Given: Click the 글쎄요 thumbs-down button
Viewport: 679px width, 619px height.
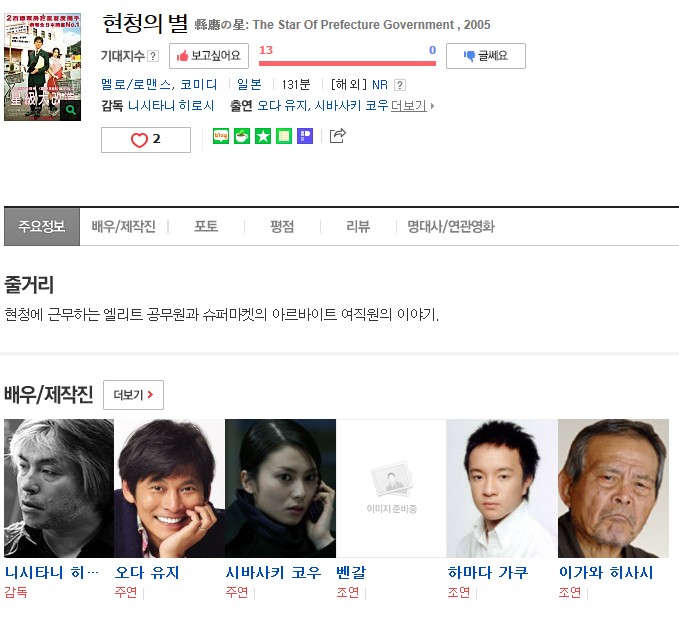Looking at the screenshot, I should click(x=486, y=56).
